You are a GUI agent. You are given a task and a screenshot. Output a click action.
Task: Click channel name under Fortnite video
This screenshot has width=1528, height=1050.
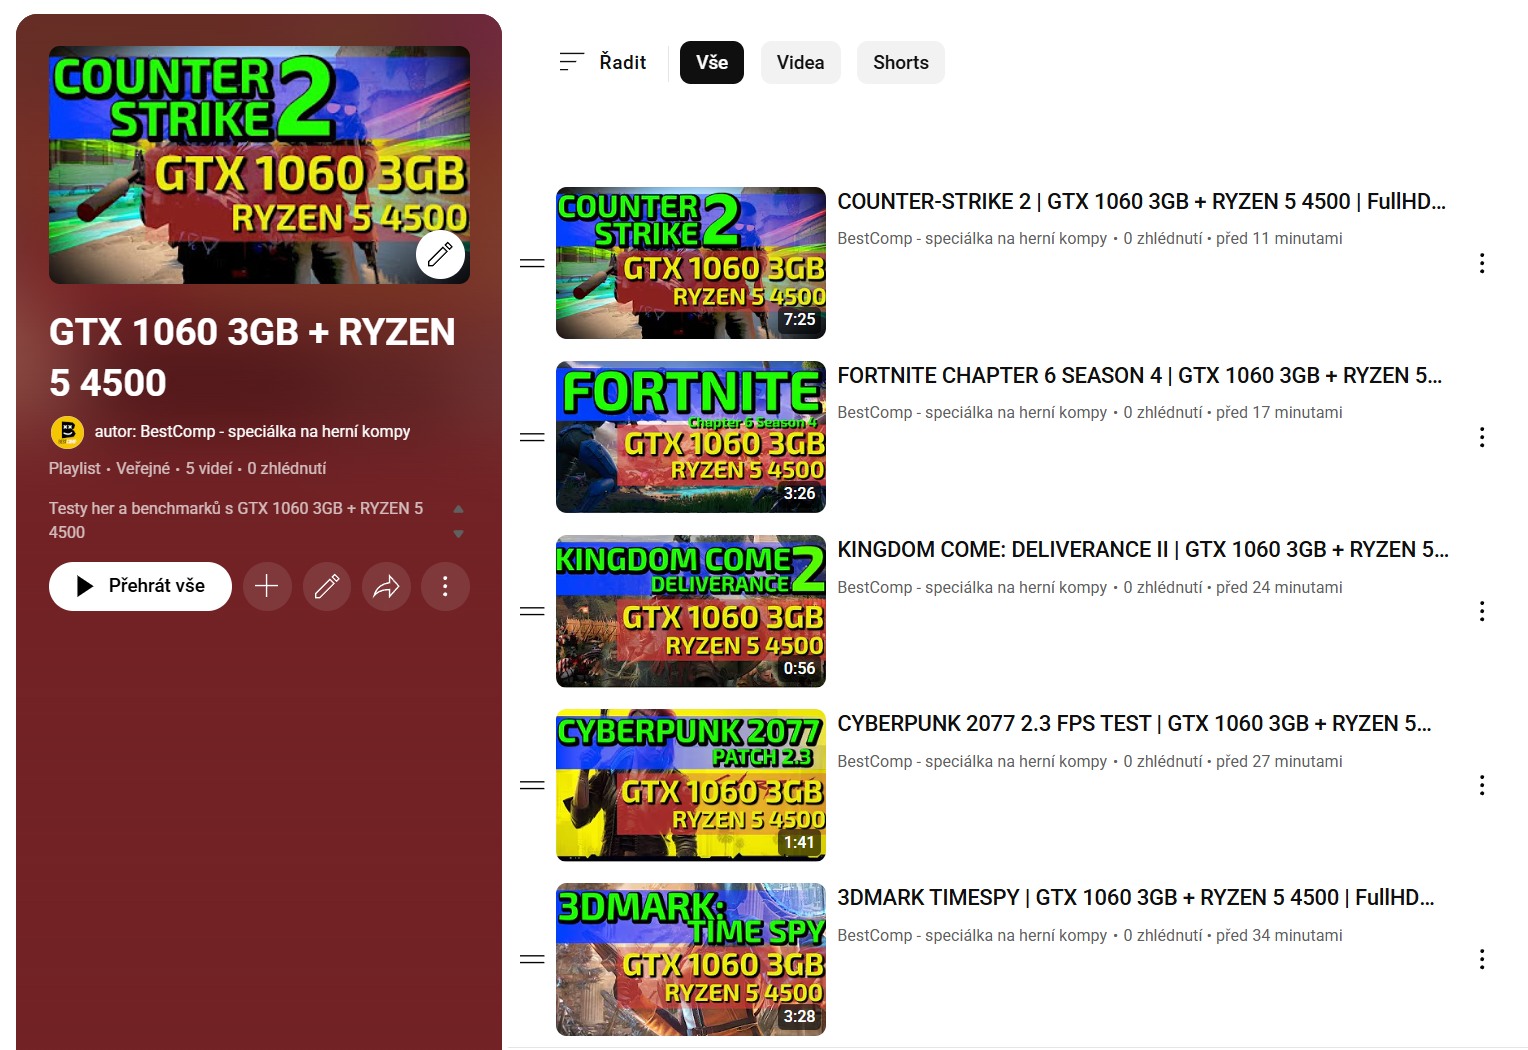click(972, 413)
